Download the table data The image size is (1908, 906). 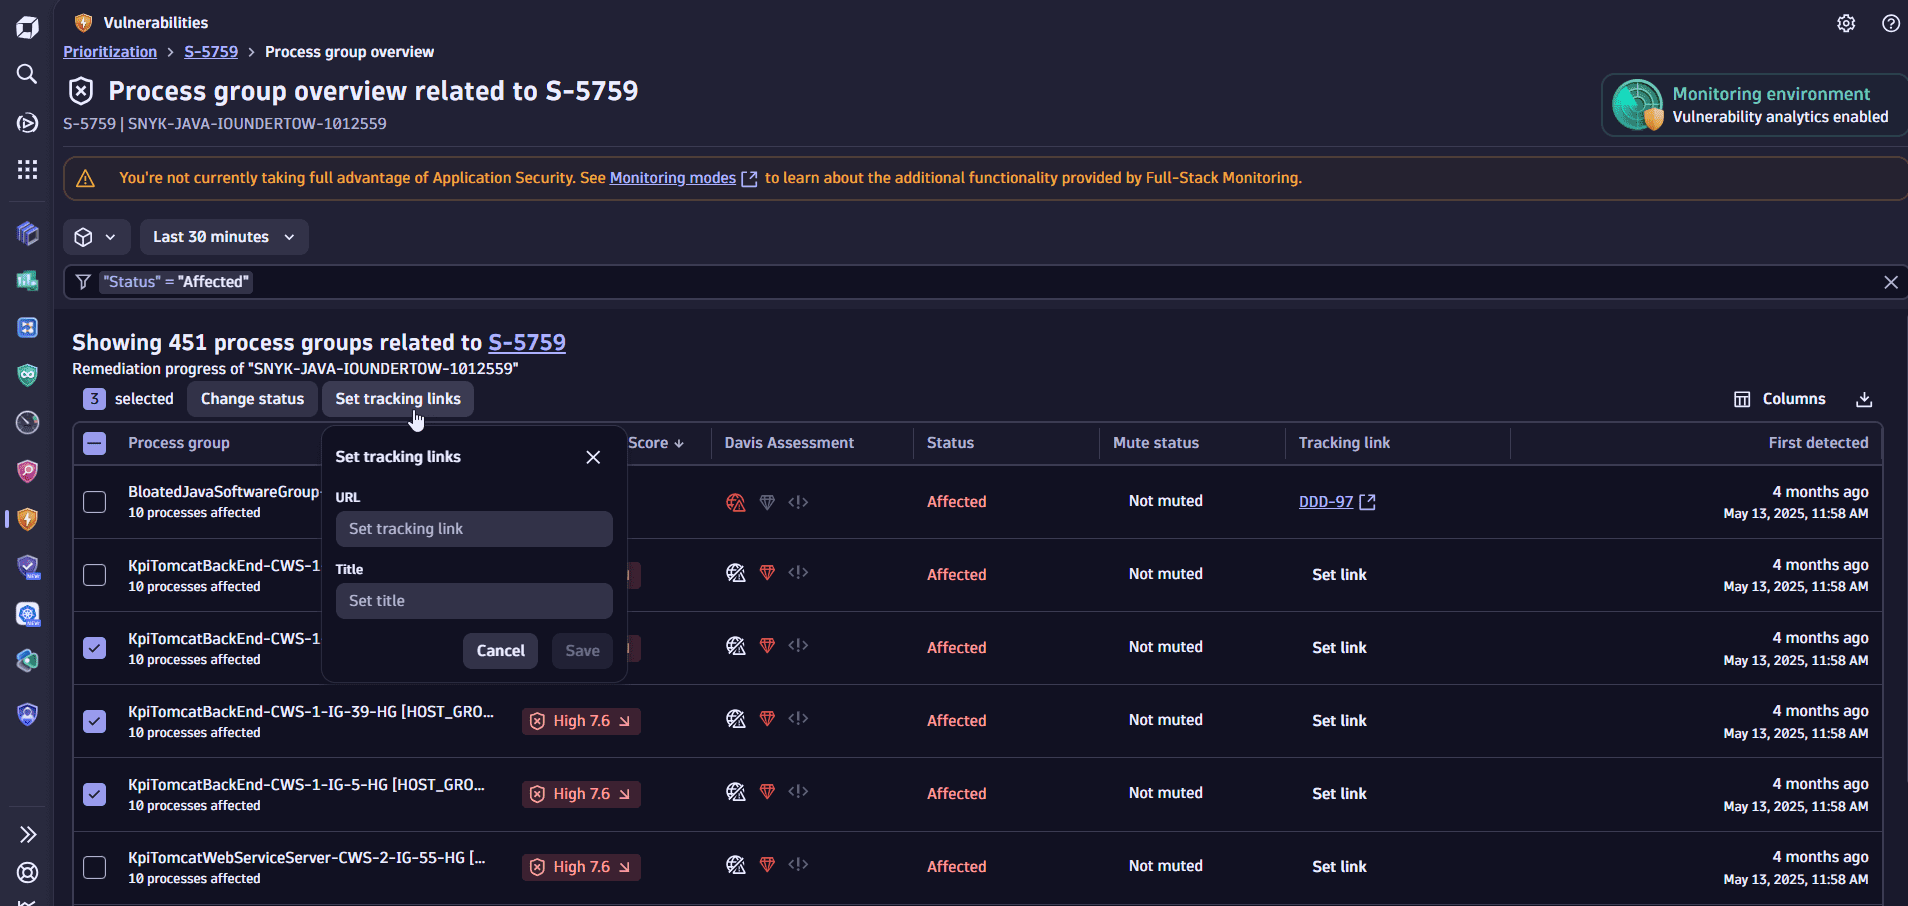click(x=1864, y=399)
